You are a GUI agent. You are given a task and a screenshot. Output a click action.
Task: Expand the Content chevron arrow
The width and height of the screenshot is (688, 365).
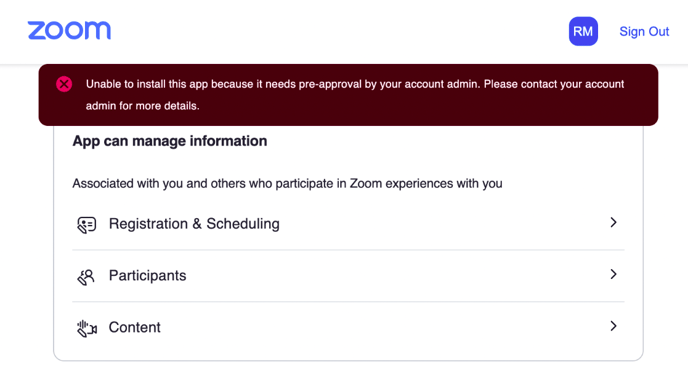613,326
